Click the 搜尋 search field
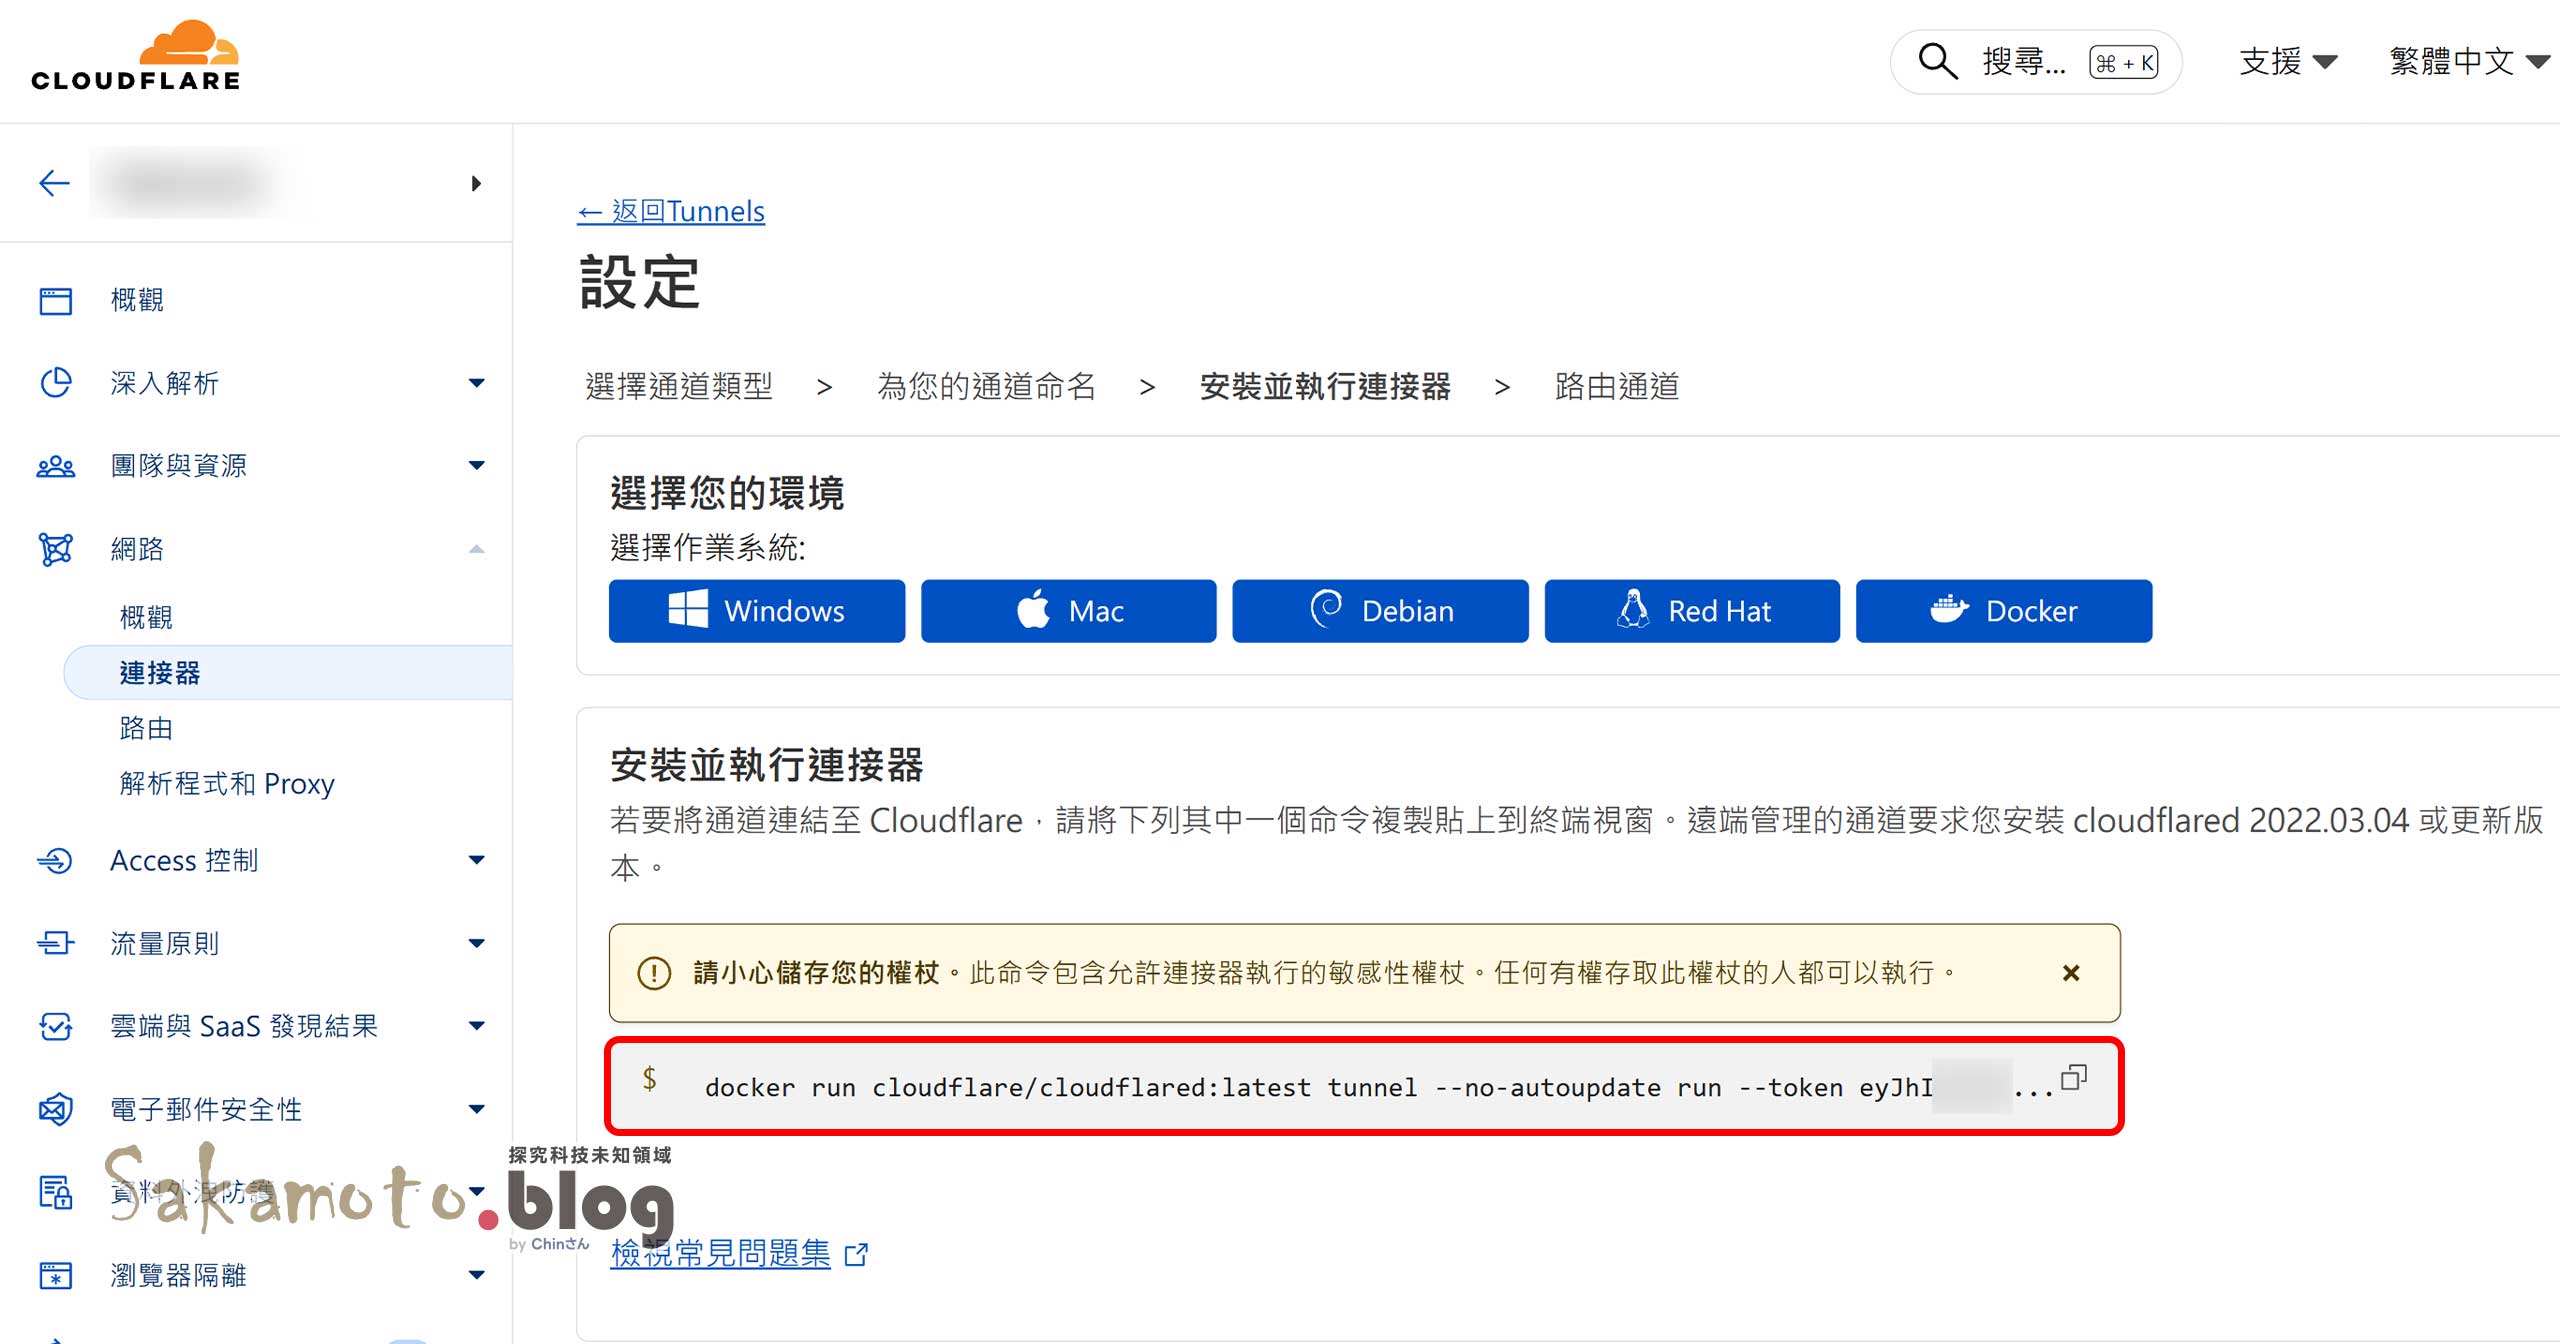2560x1344 pixels. (x=2024, y=62)
